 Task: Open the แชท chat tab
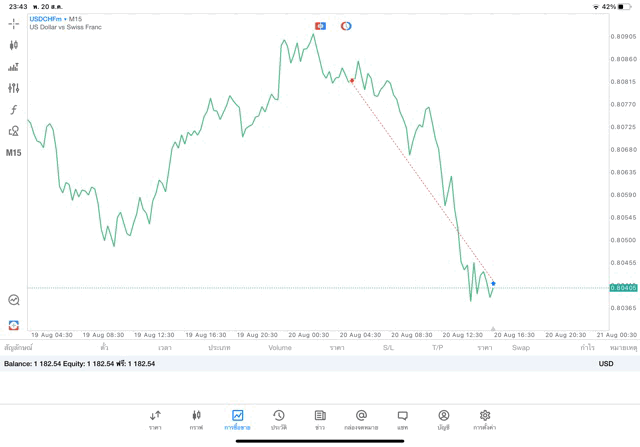point(402,419)
